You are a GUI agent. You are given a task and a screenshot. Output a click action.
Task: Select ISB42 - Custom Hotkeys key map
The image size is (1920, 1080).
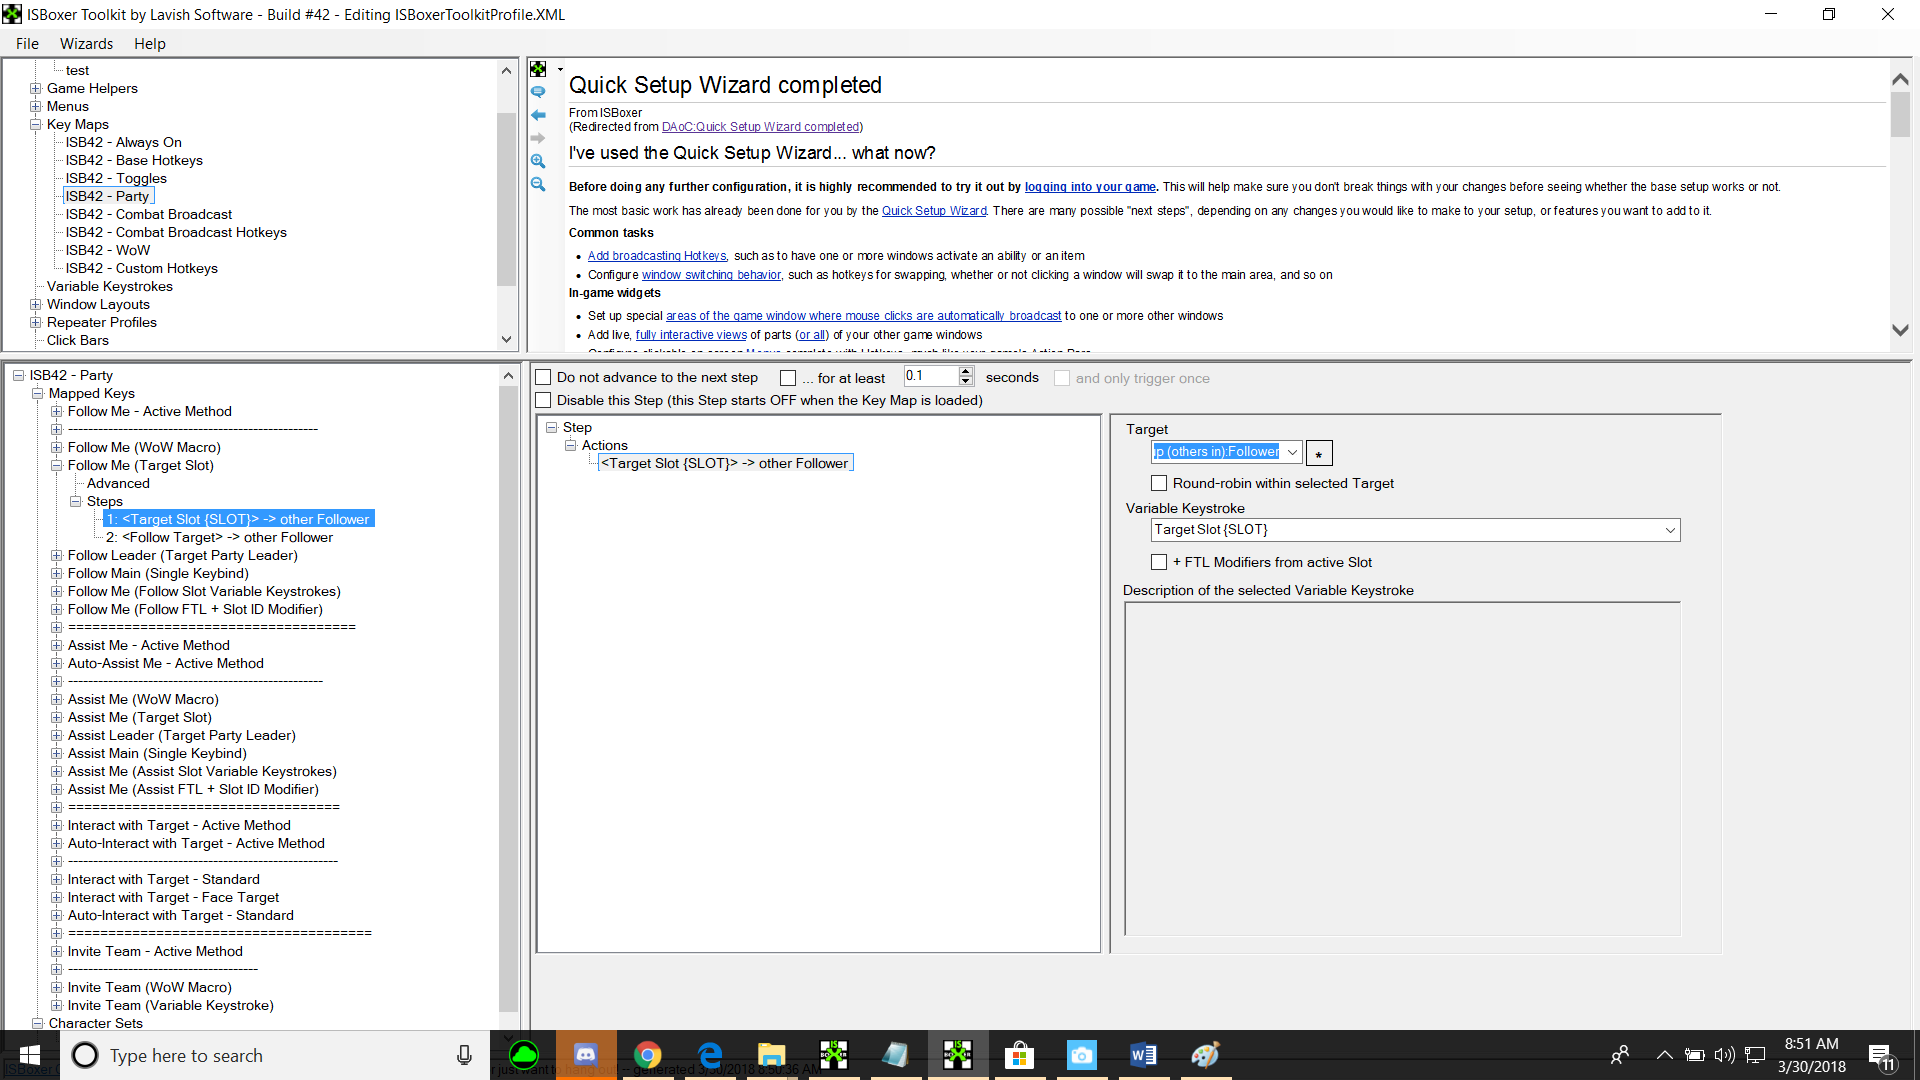[x=142, y=269]
